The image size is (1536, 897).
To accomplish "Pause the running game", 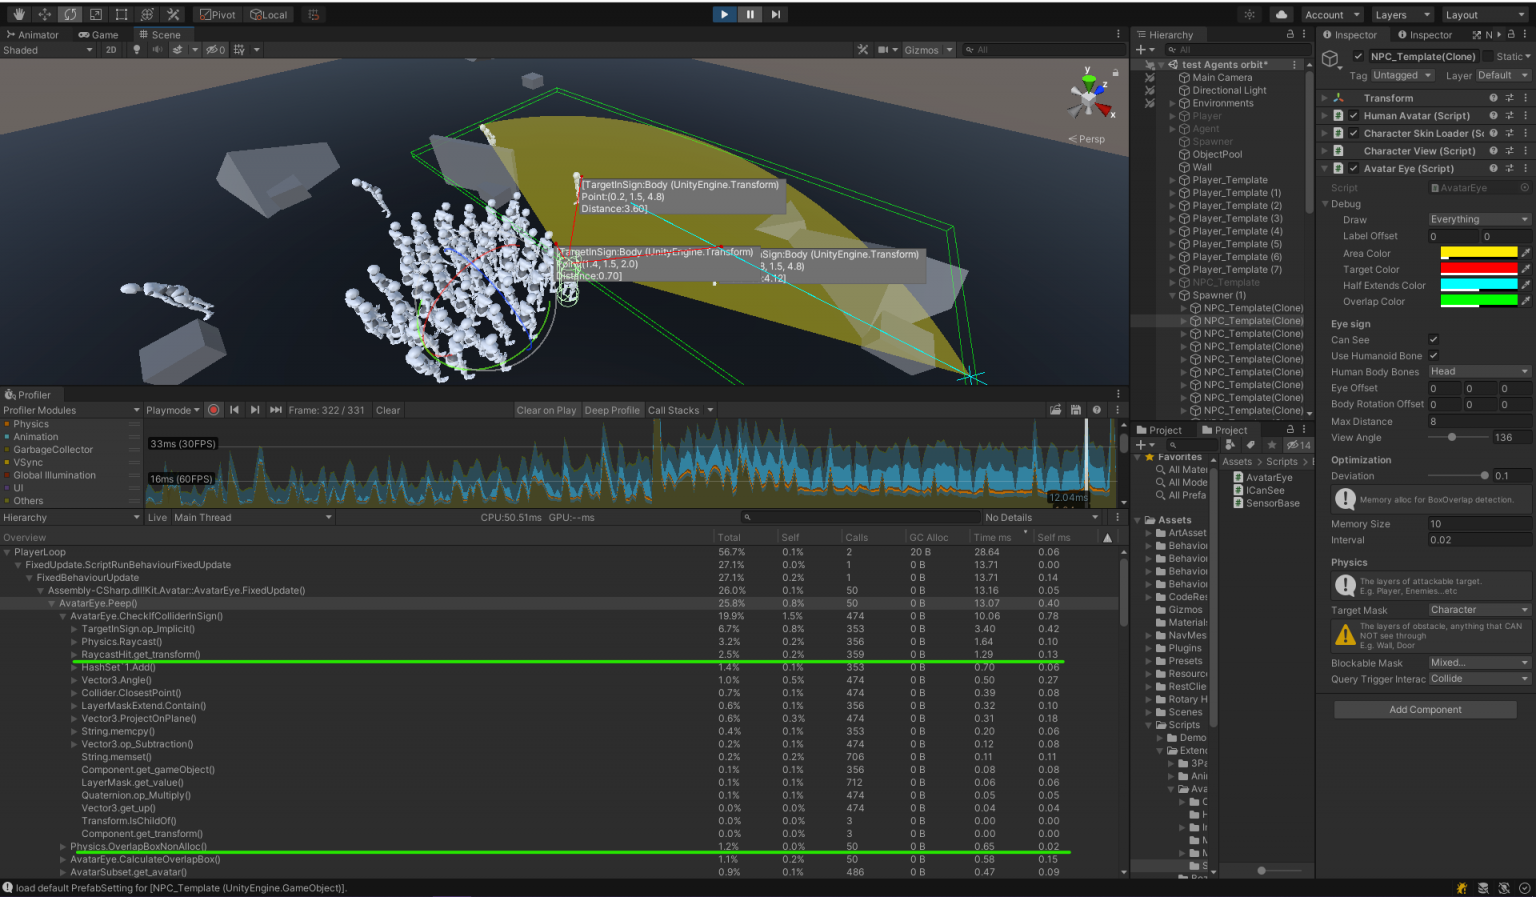I will click(750, 14).
